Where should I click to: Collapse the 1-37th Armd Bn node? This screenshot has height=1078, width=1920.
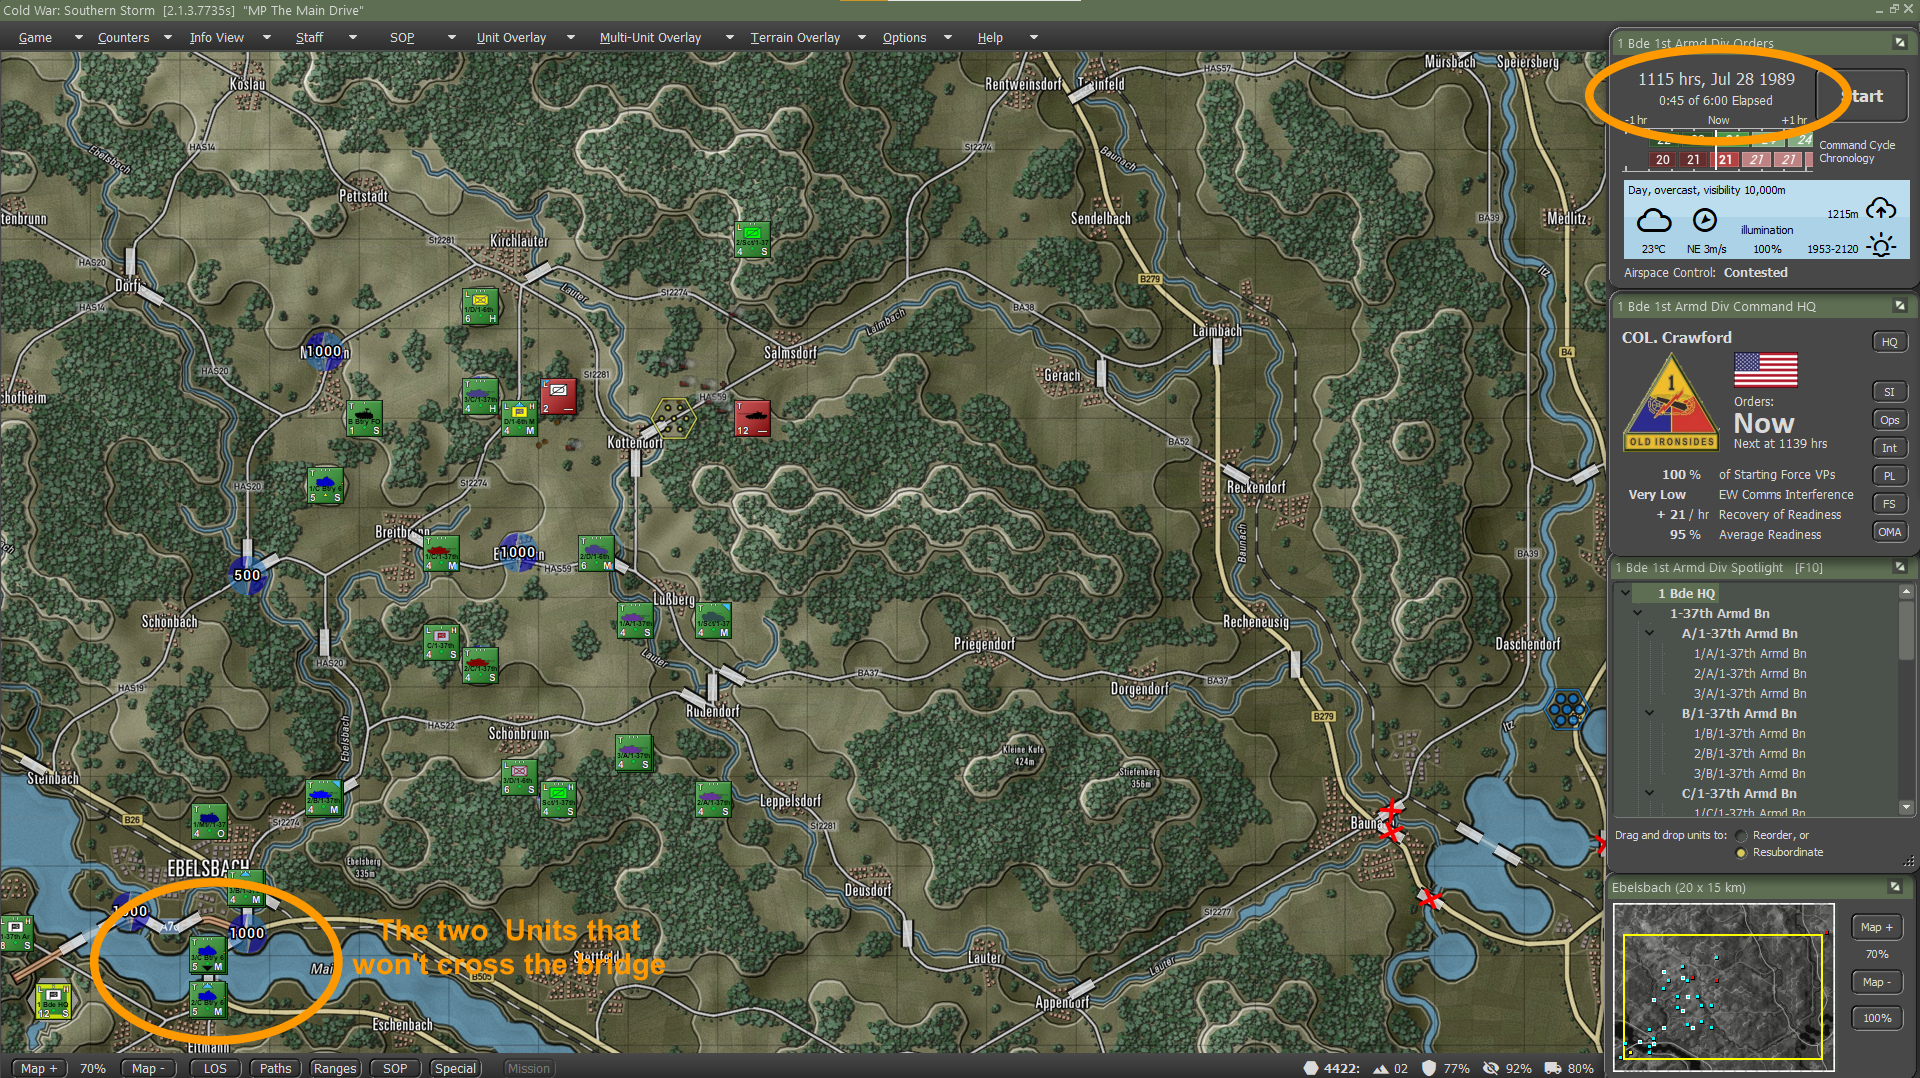coord(1638,613)
